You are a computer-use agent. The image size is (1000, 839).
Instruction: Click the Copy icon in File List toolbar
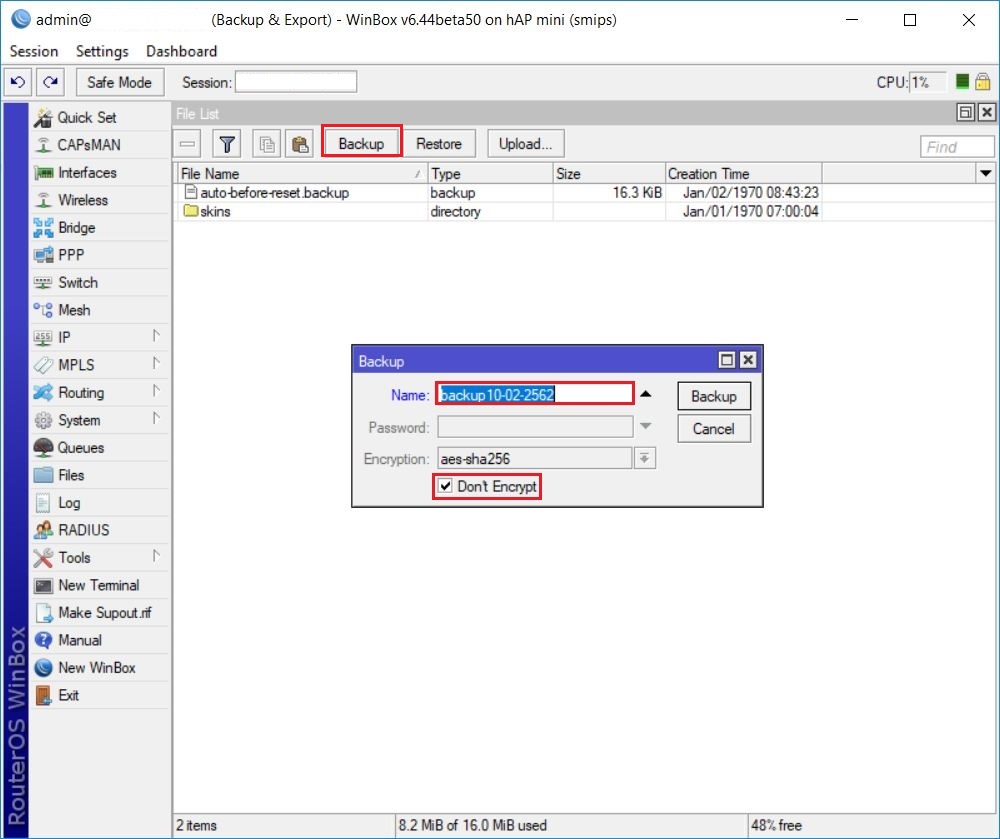(266, 143)
